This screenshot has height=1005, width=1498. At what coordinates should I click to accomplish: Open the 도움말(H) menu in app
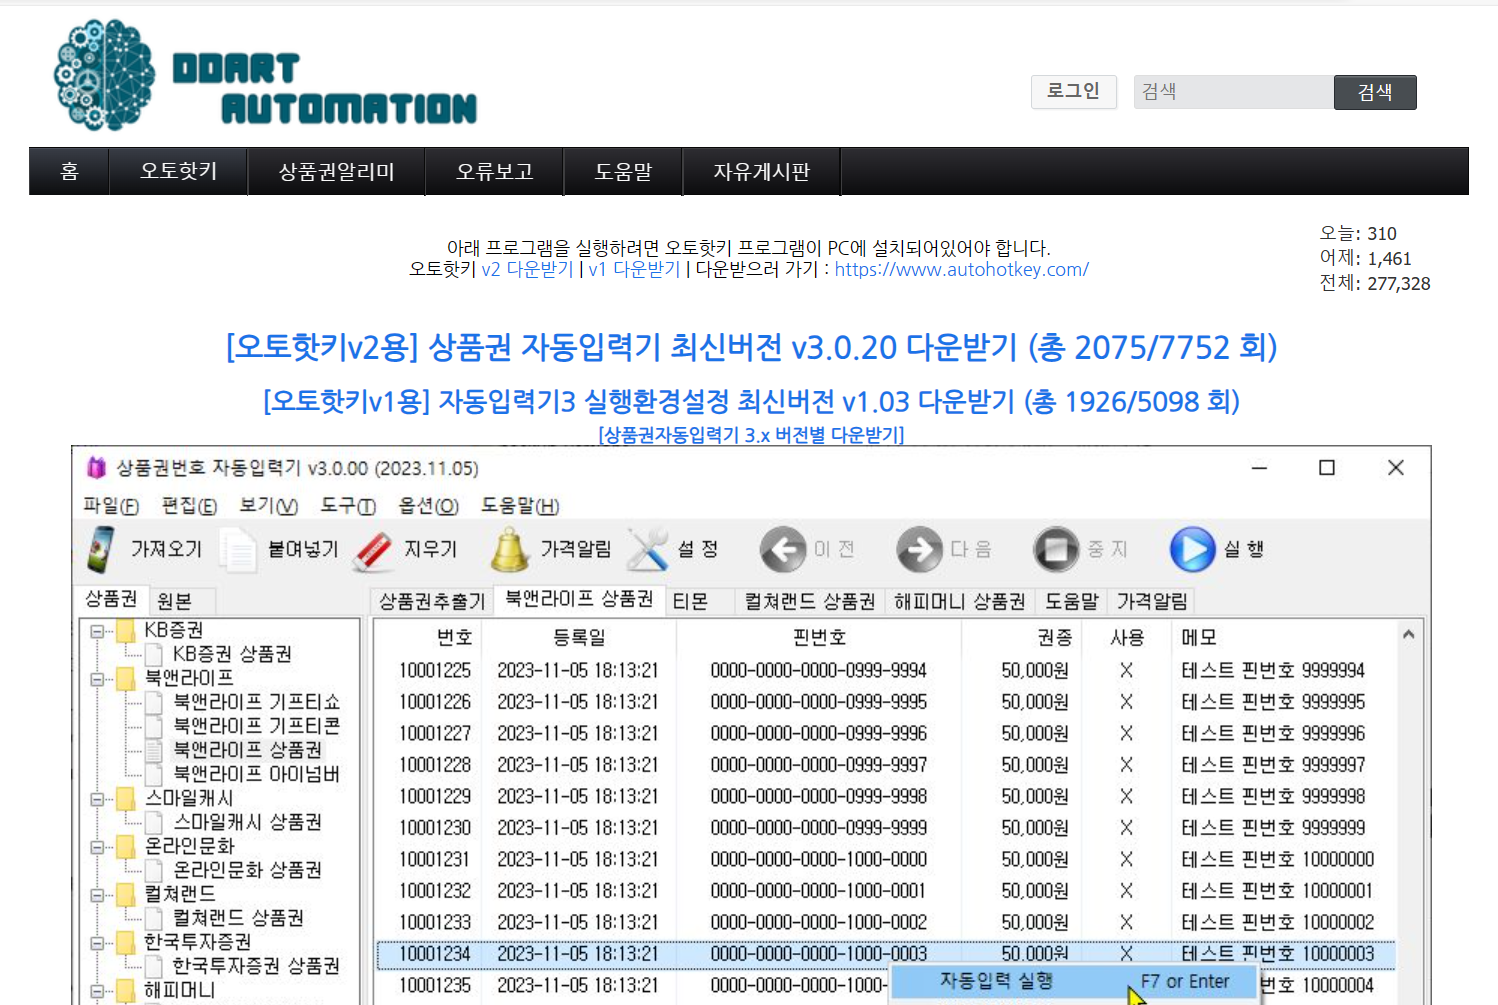[x=520, y=506]
